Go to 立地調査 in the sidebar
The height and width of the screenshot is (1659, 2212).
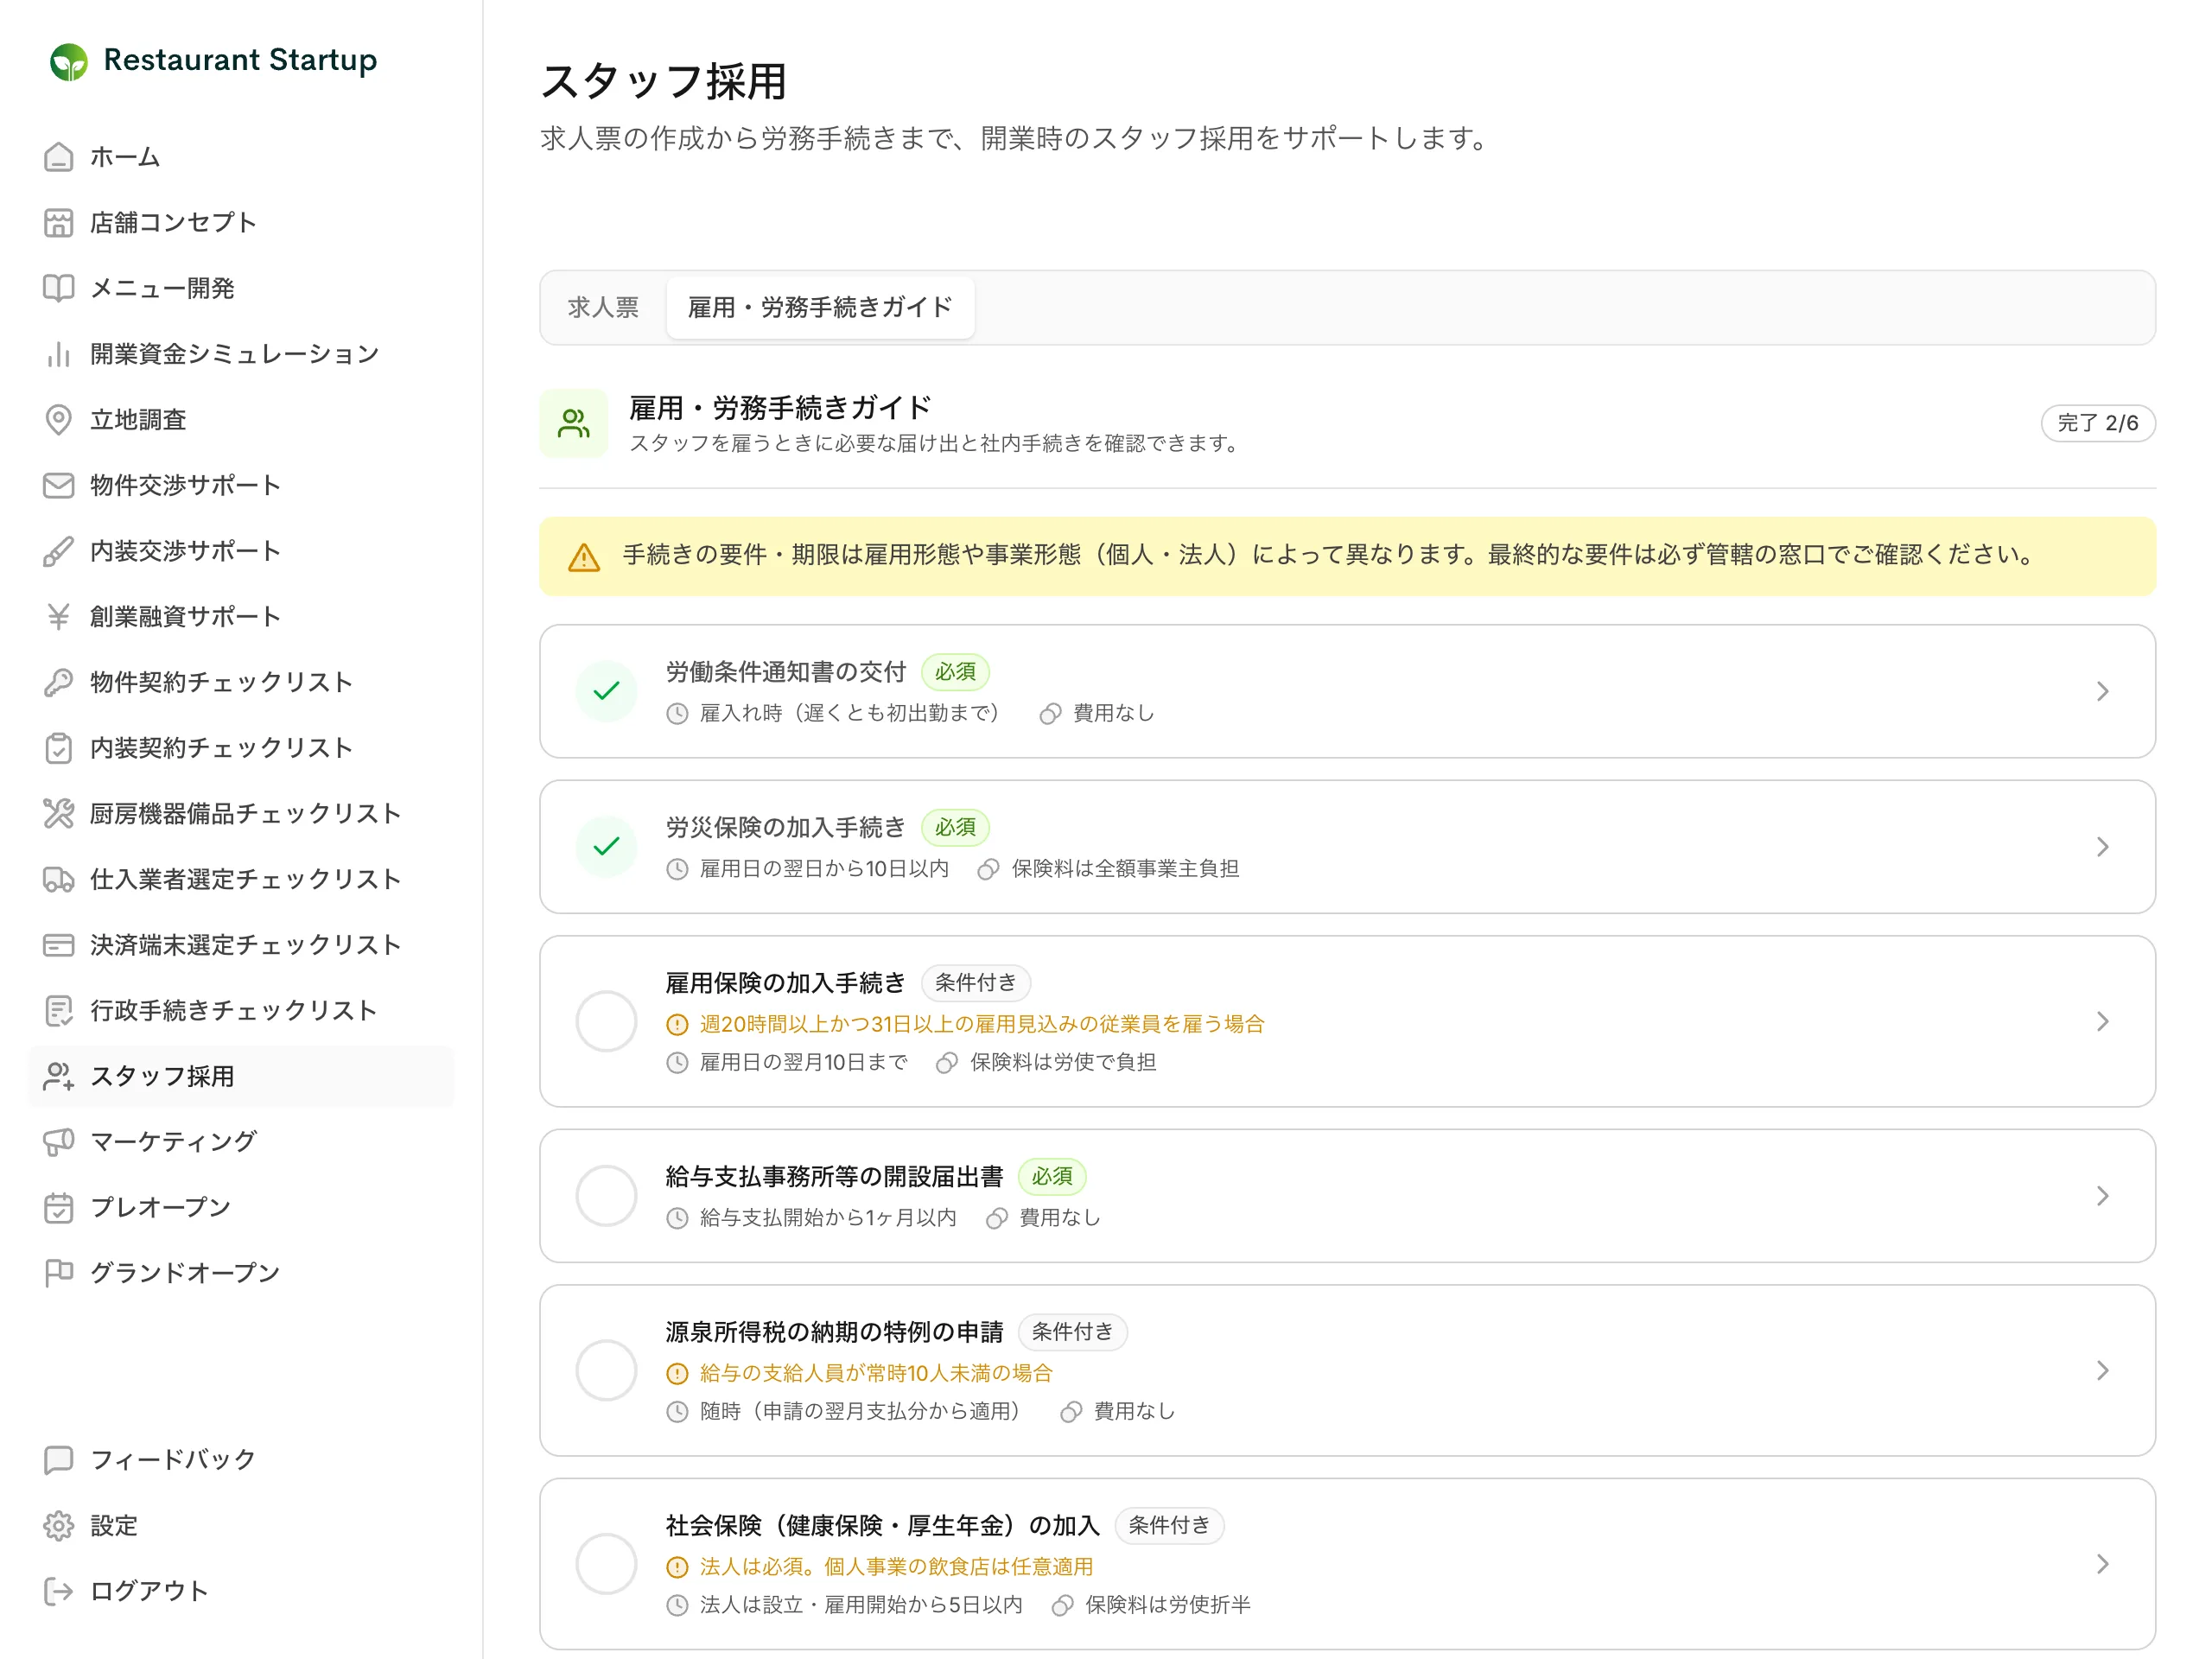pos(241,420)
